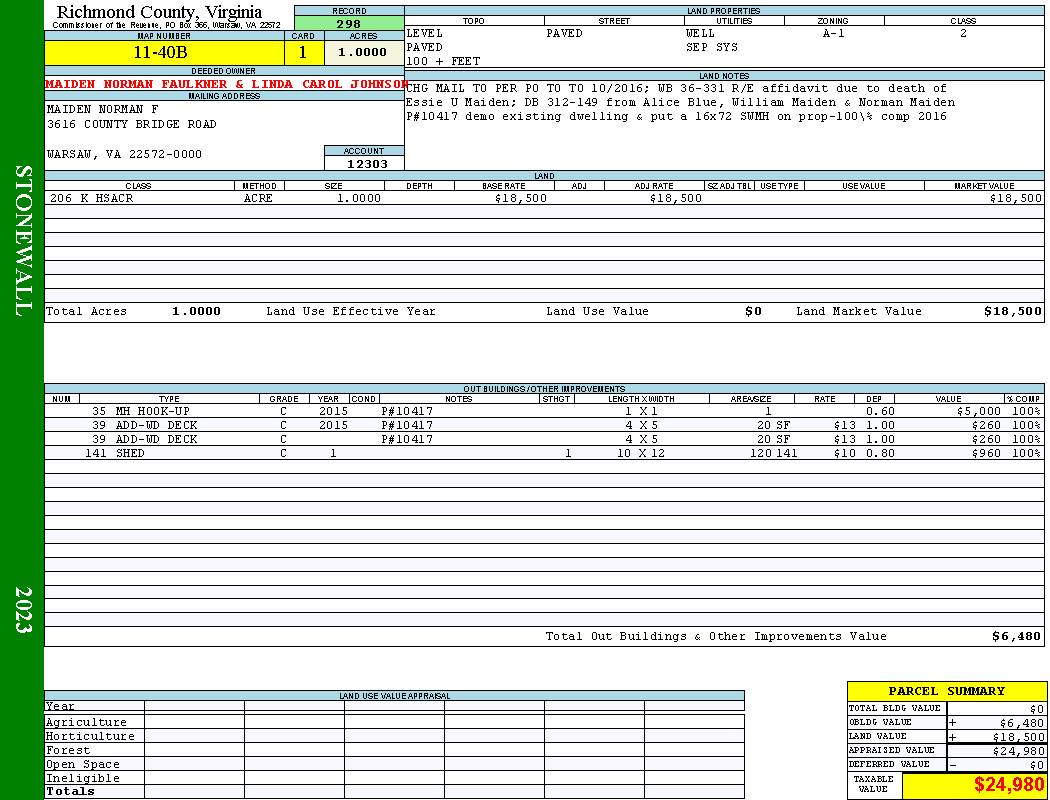
Task: Select the Totals row label
Action: (70, 791)
